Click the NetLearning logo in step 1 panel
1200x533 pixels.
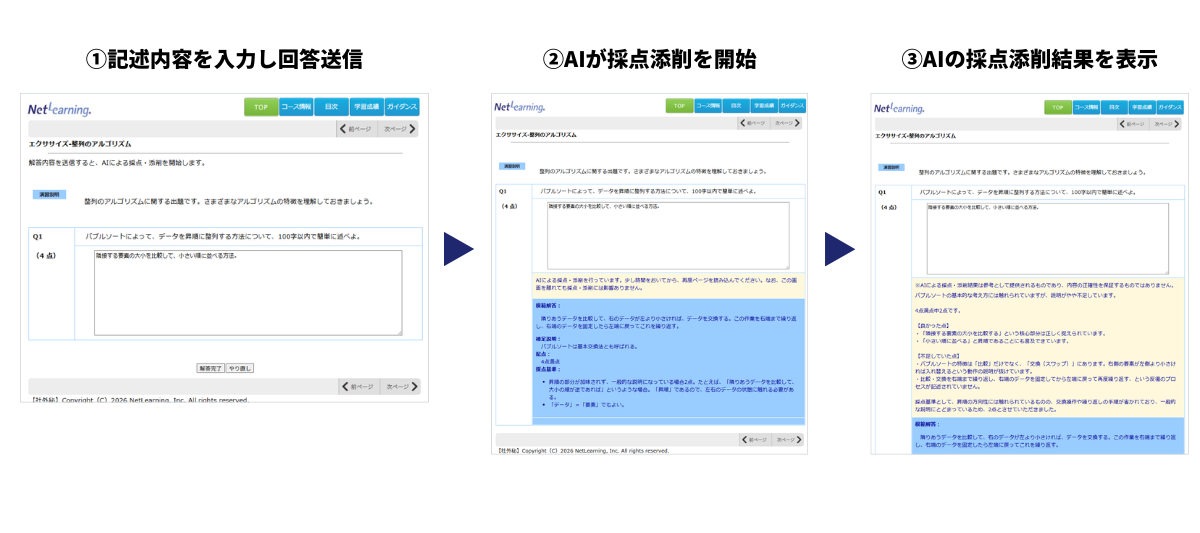pos(59,108)
